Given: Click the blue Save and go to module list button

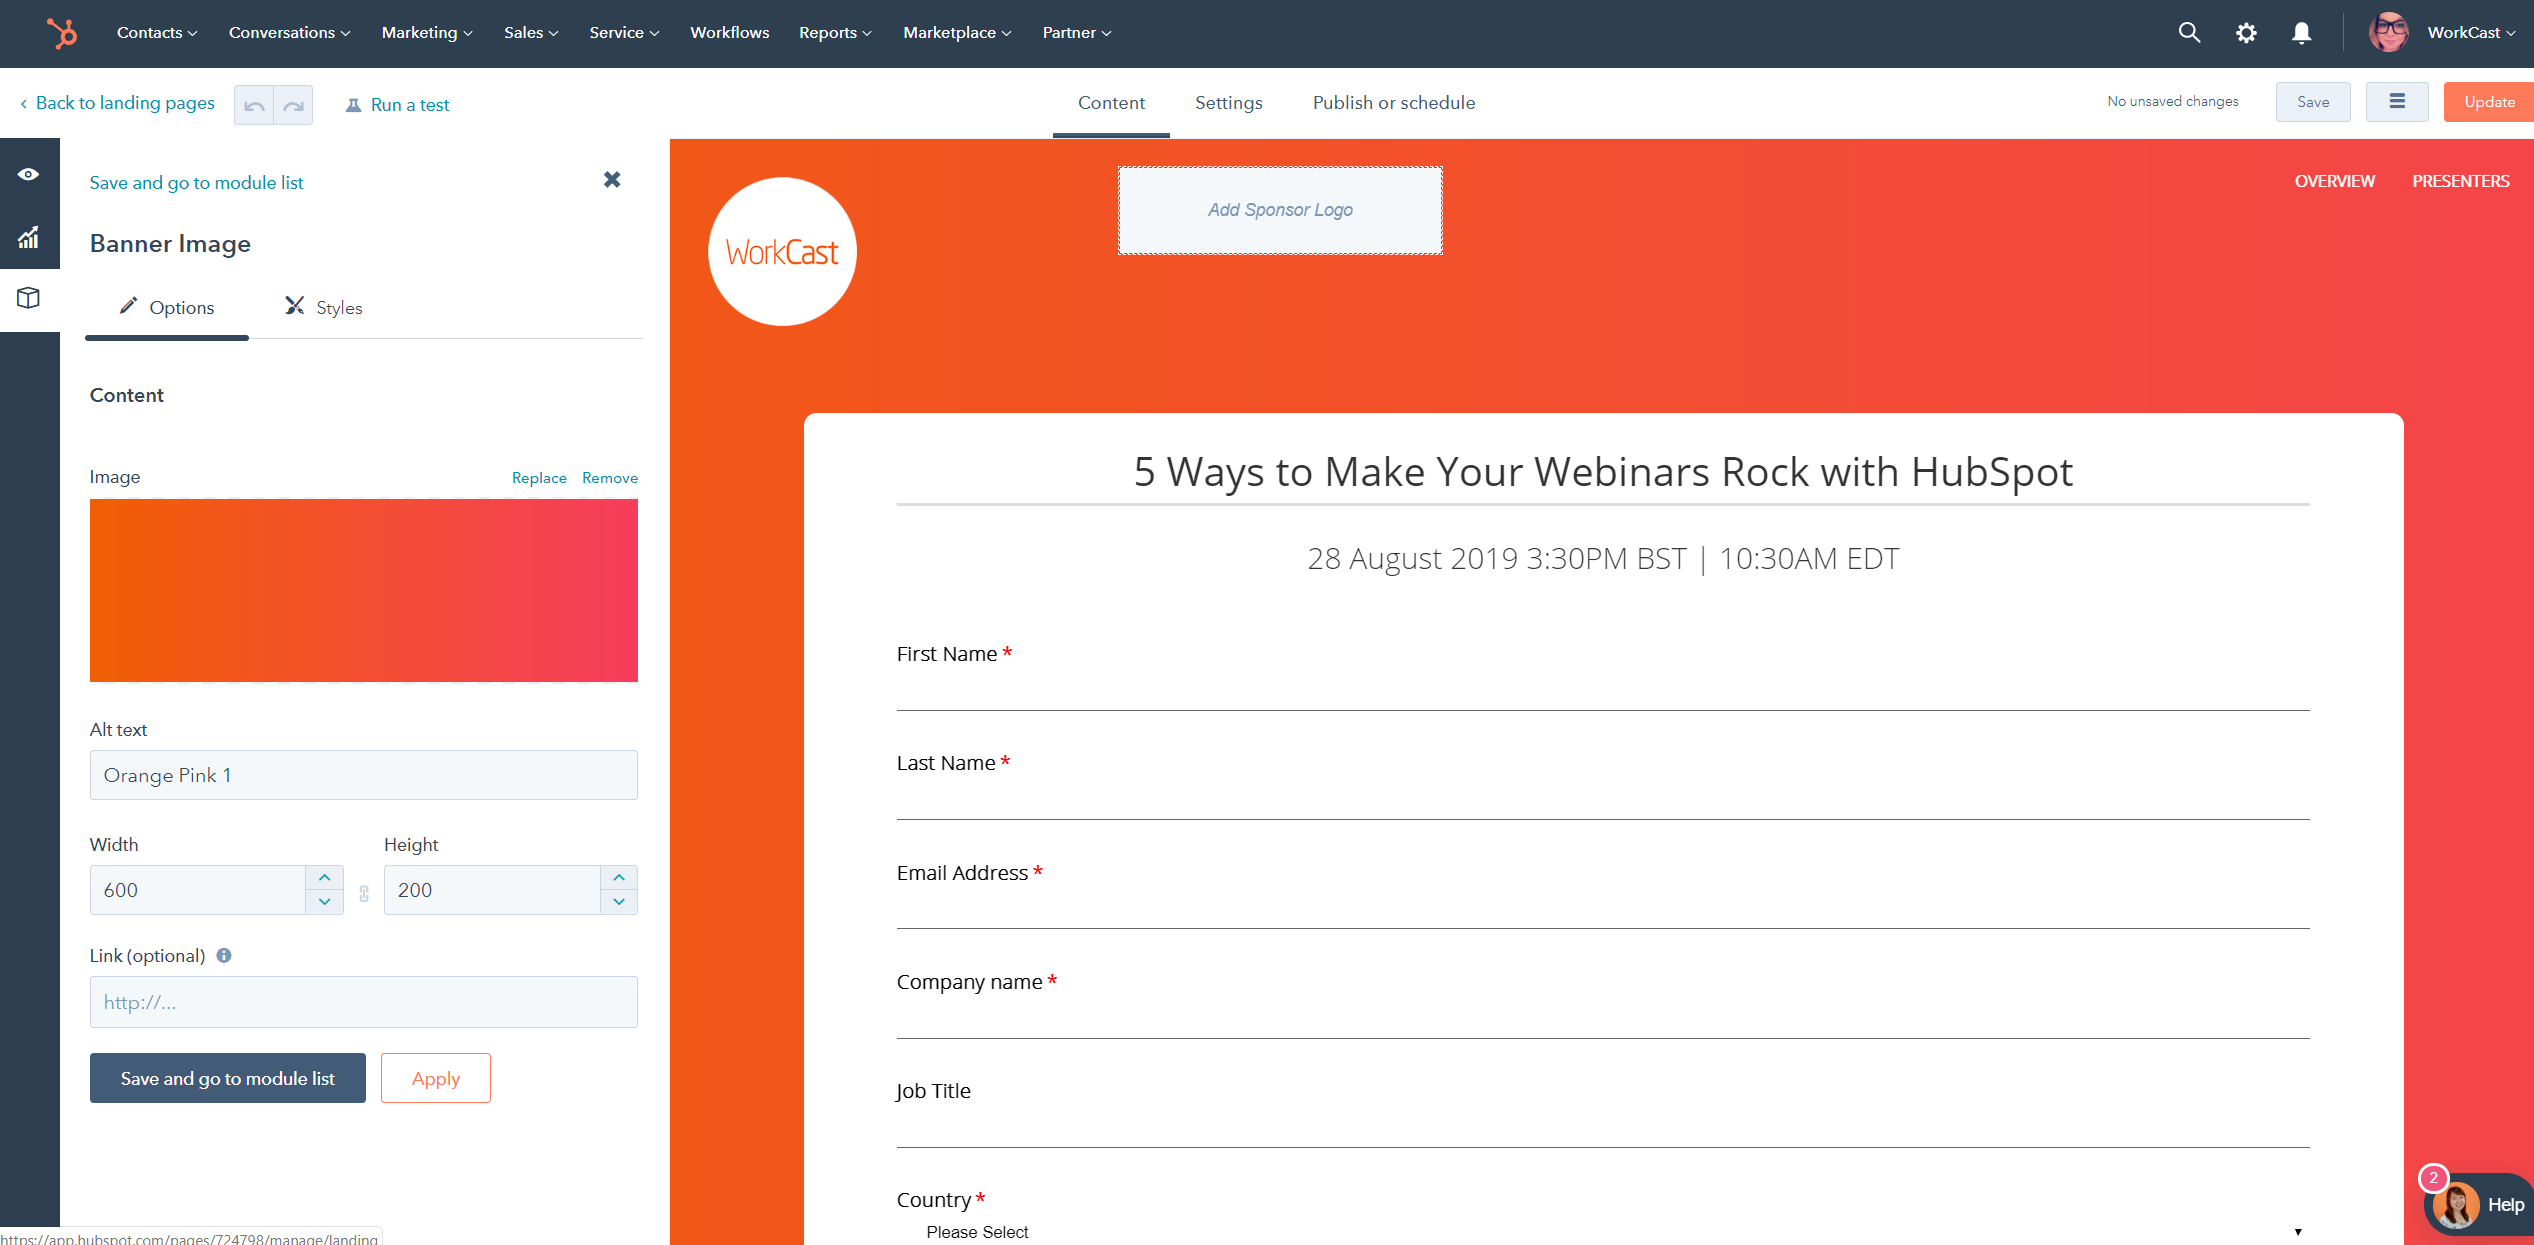Looking at the screenshot, I should pos(228,1078).
